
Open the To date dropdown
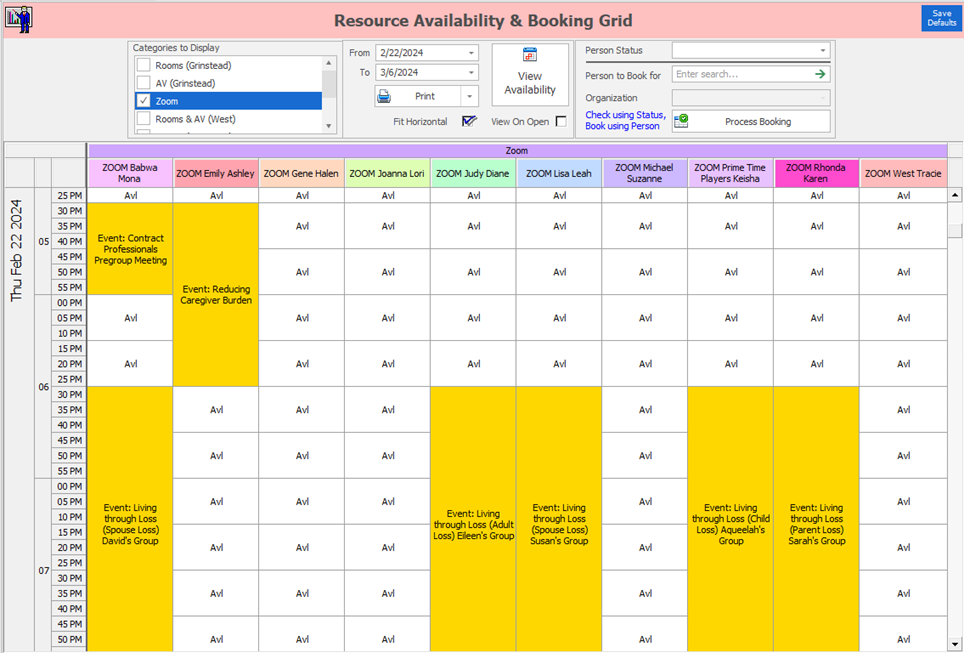coord(472,72)
